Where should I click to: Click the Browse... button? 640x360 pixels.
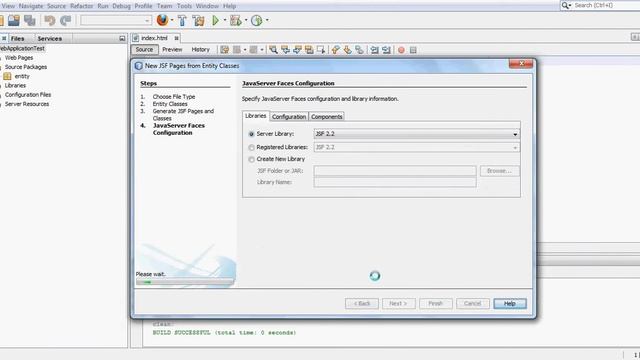500,171
